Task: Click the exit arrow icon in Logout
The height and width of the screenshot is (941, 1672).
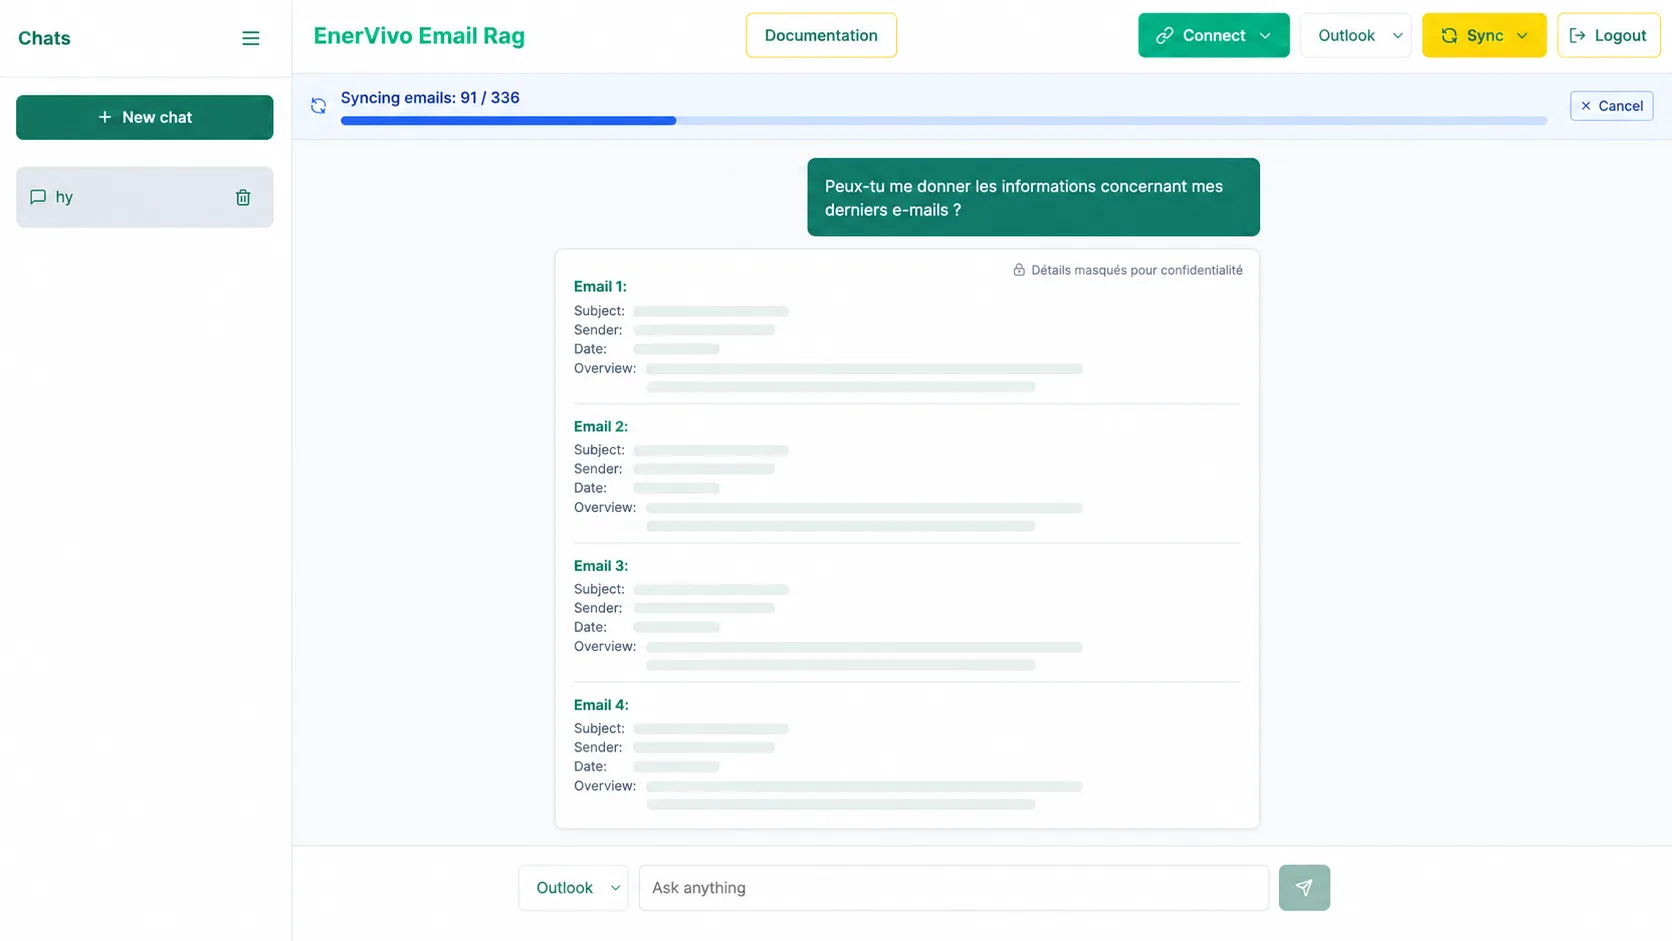Action: (x=1577, y=35)
